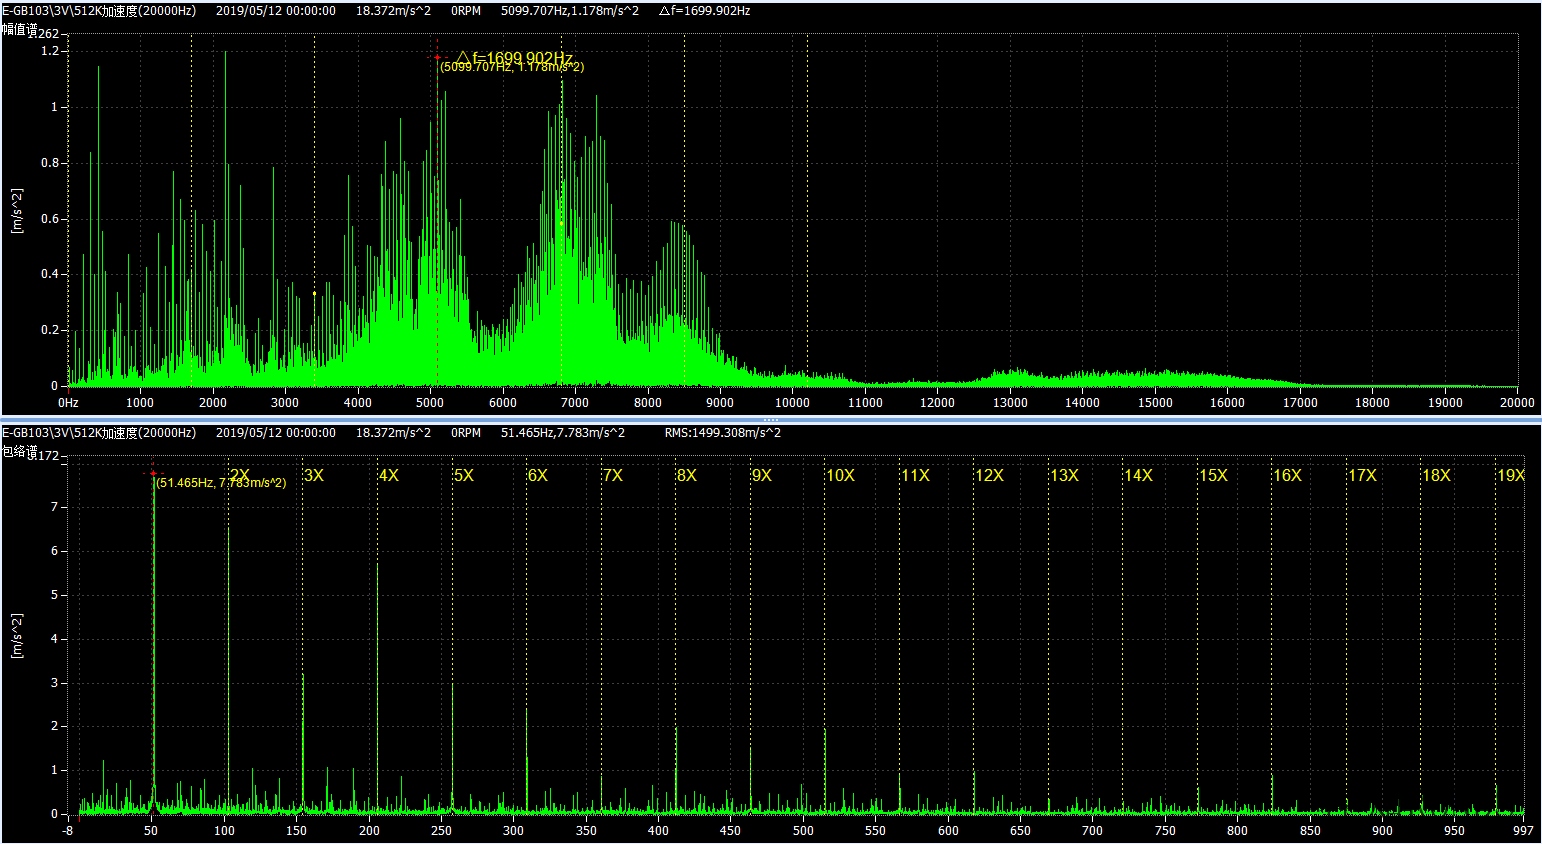The height and width of the screenshot is (844, 1542).
Task: Click the 19X harmonic marker label
Action: pyautogui.click(x=1510, y=475)
